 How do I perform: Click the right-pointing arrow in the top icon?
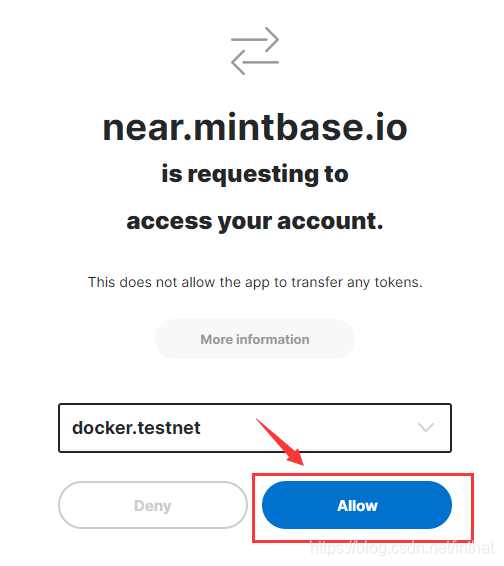point(255,39)
